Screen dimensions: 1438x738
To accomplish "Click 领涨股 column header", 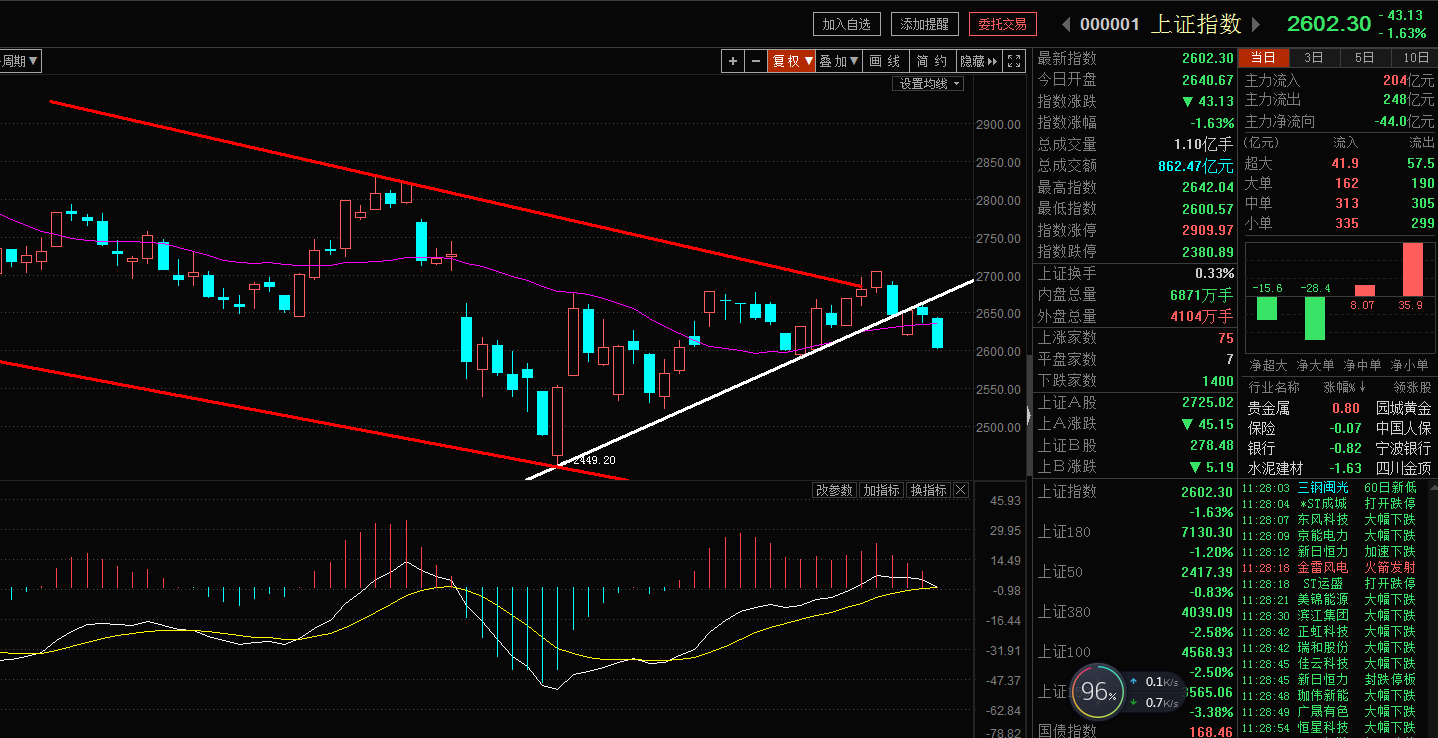I will [1413, 387].
